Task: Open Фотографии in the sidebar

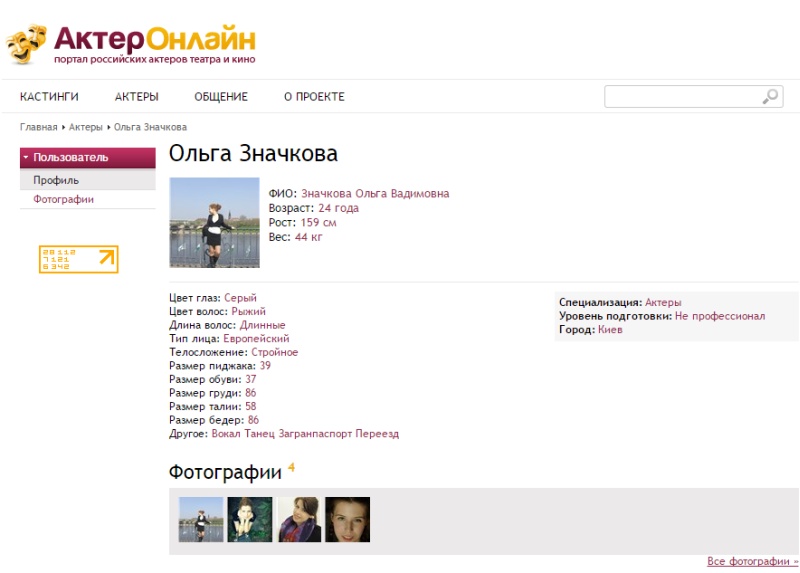Action: [x=64, y=200]
